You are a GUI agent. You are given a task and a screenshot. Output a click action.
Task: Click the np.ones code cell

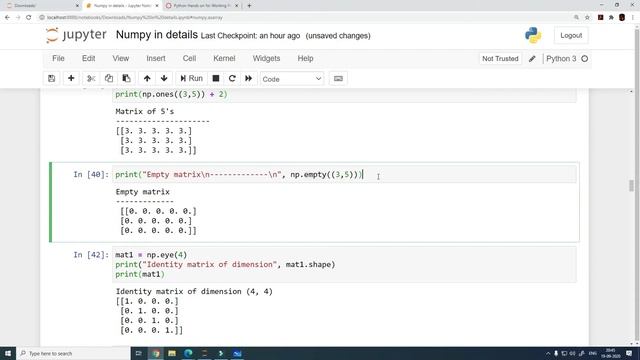click(x=344, y=95)
